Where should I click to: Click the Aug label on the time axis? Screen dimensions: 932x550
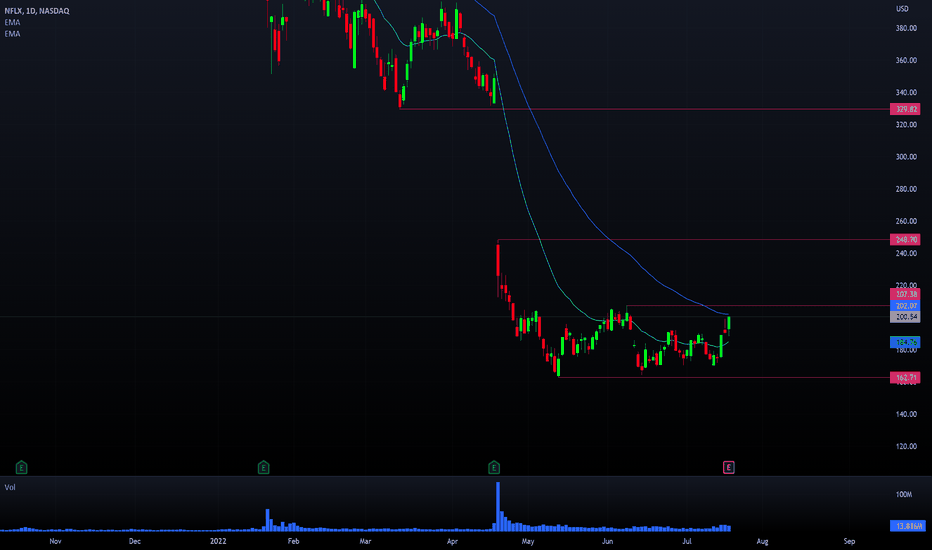click(x=762, y=541)
